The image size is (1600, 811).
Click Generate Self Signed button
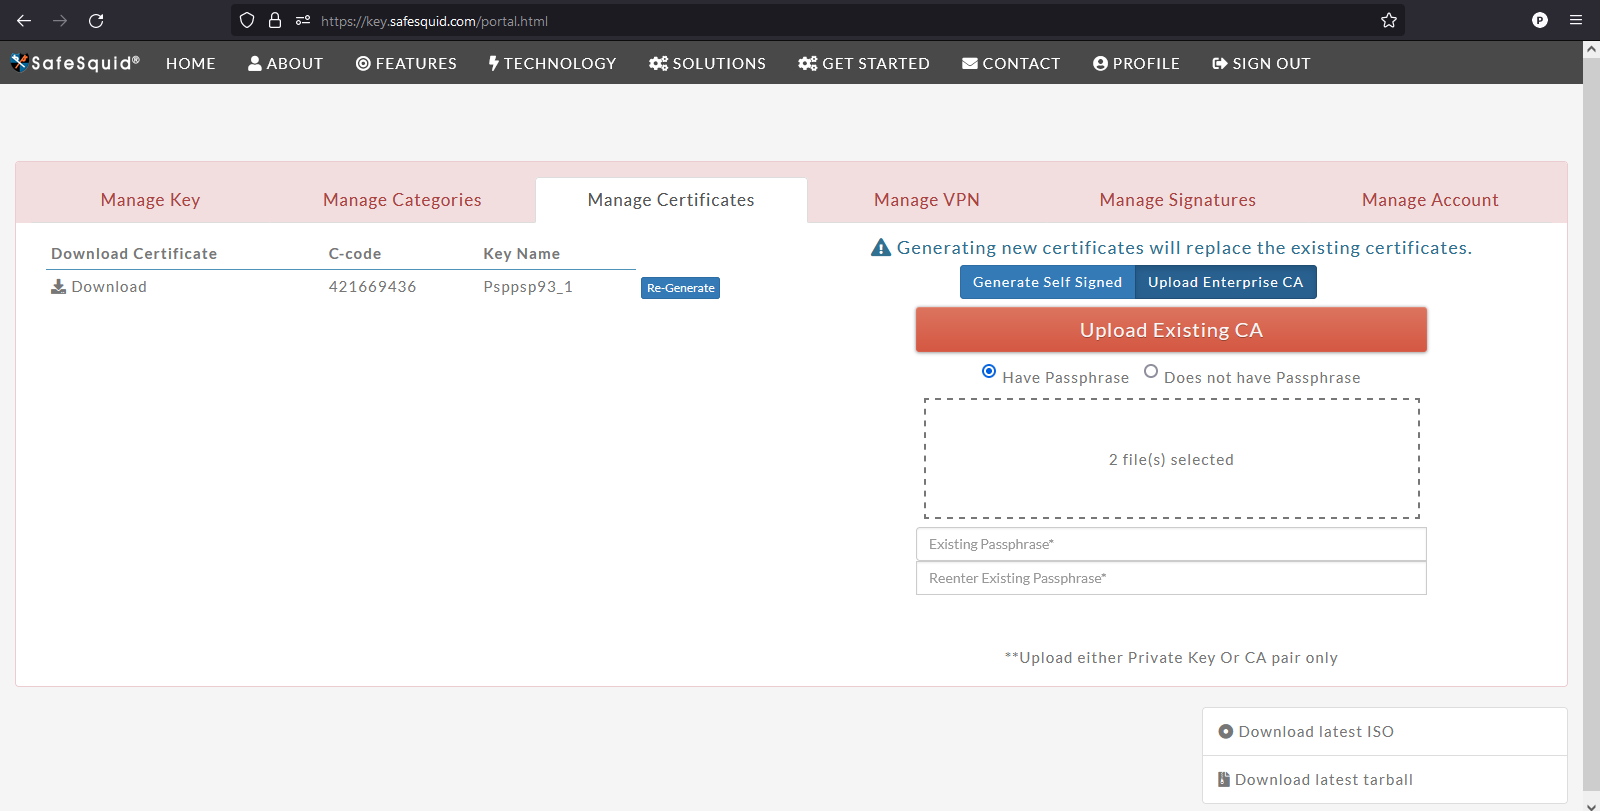point(1048,282)
